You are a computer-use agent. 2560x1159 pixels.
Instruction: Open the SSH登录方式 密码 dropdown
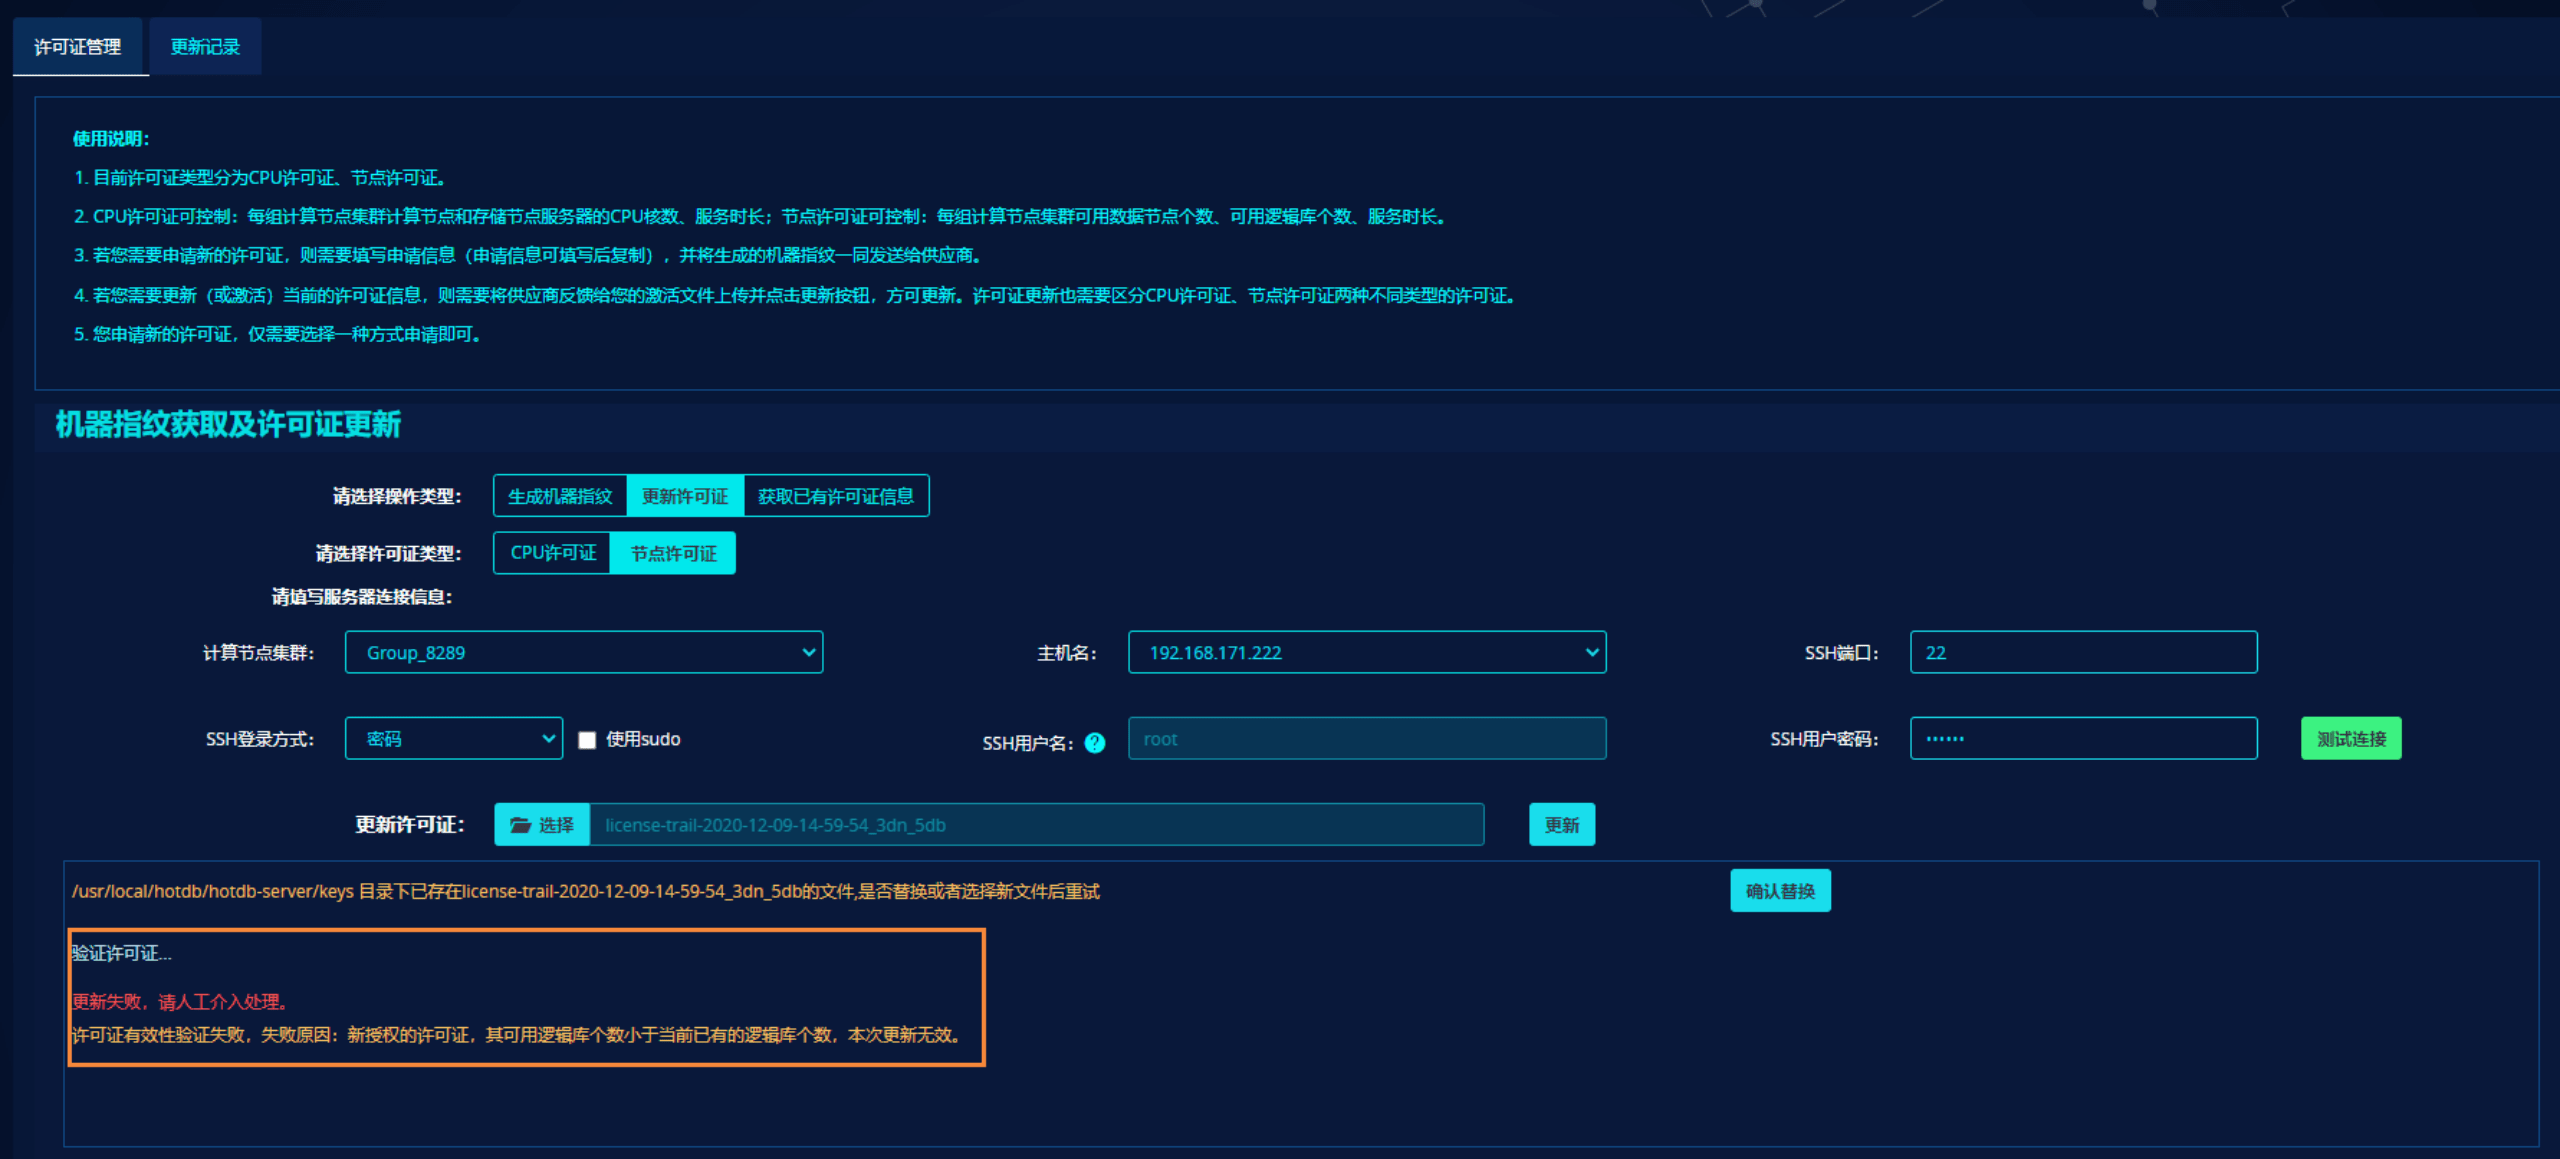(454, 739)
